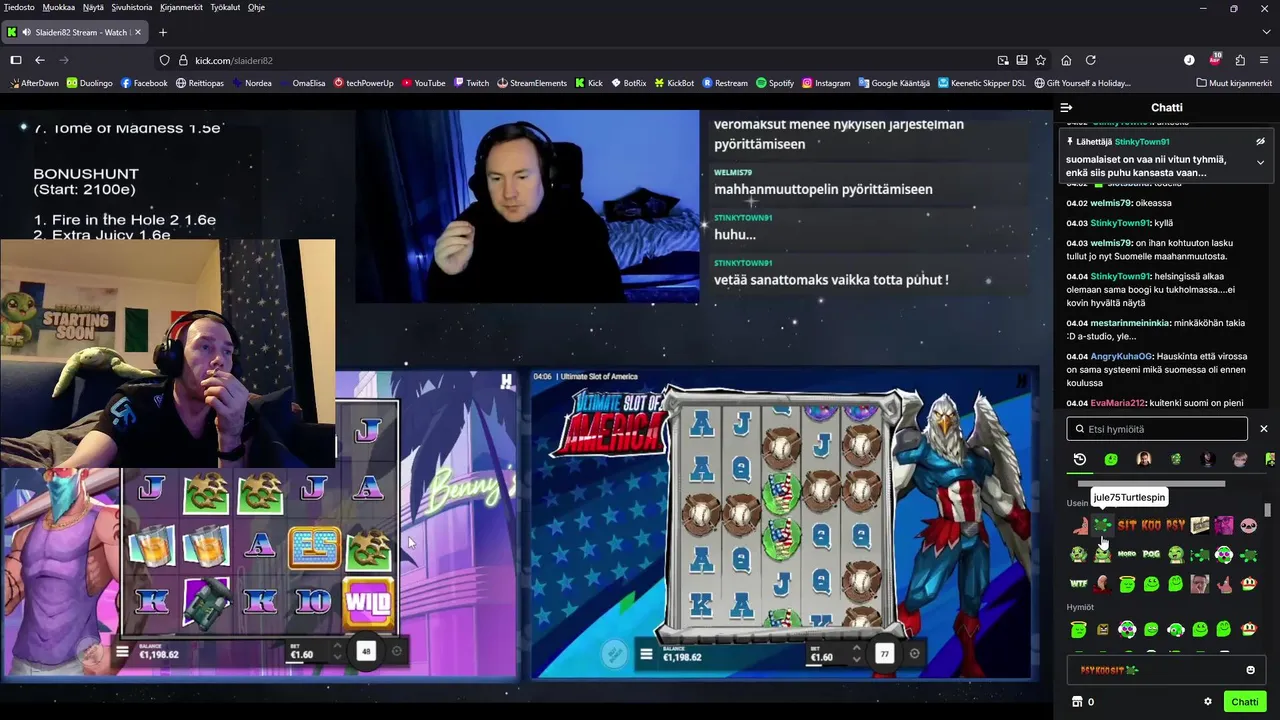Screen dimensions: 1280x720
Task: Bookmark this page with the star
Action: pyautogui.click(x=1040, y=60)
